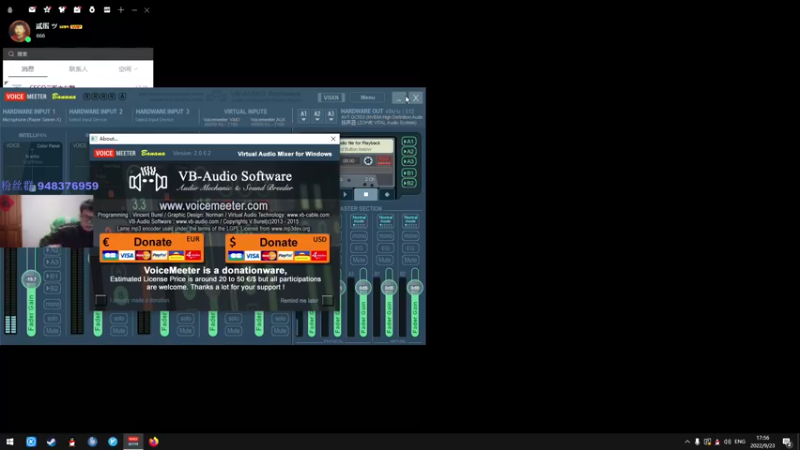Select input device for Hardware Input 2

point(88,120)
